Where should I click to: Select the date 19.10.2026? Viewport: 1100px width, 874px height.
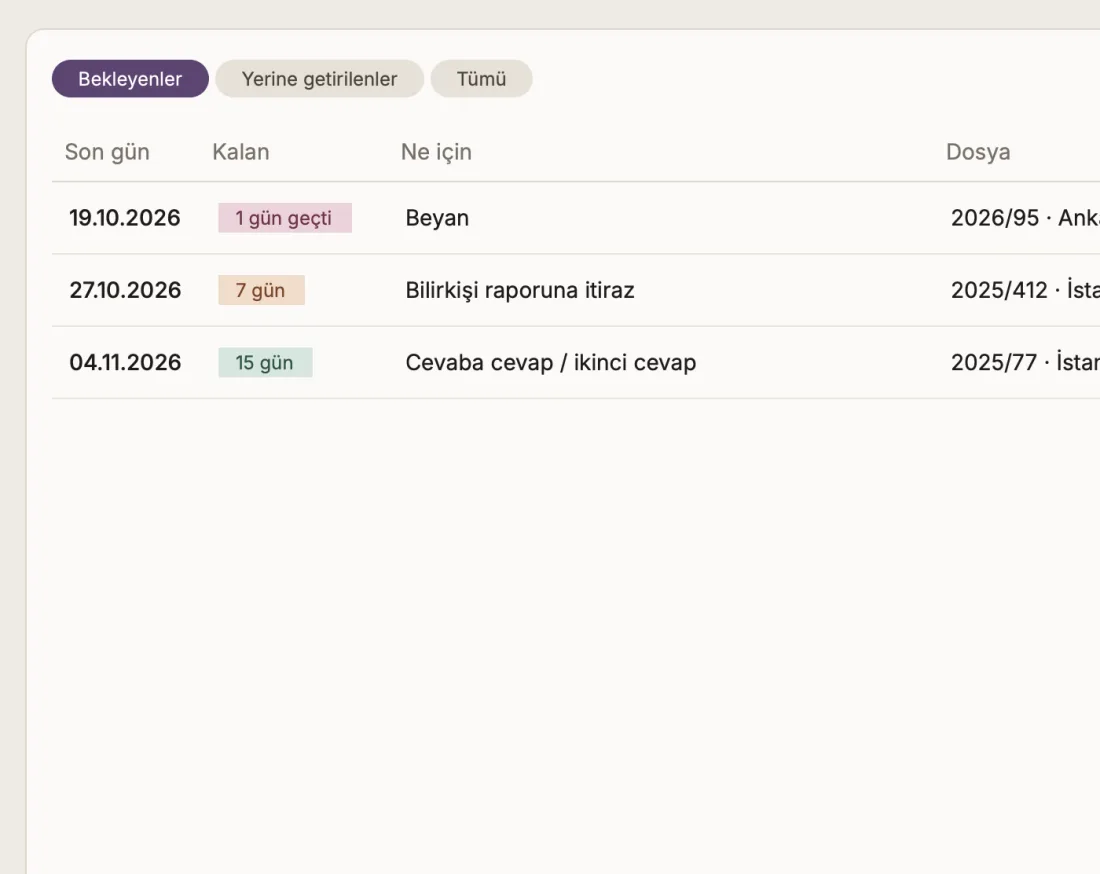125,217
